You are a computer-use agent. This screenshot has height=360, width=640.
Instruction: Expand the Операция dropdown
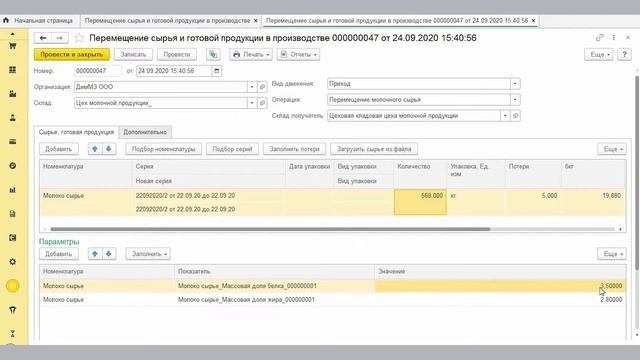tap(515, 100)
